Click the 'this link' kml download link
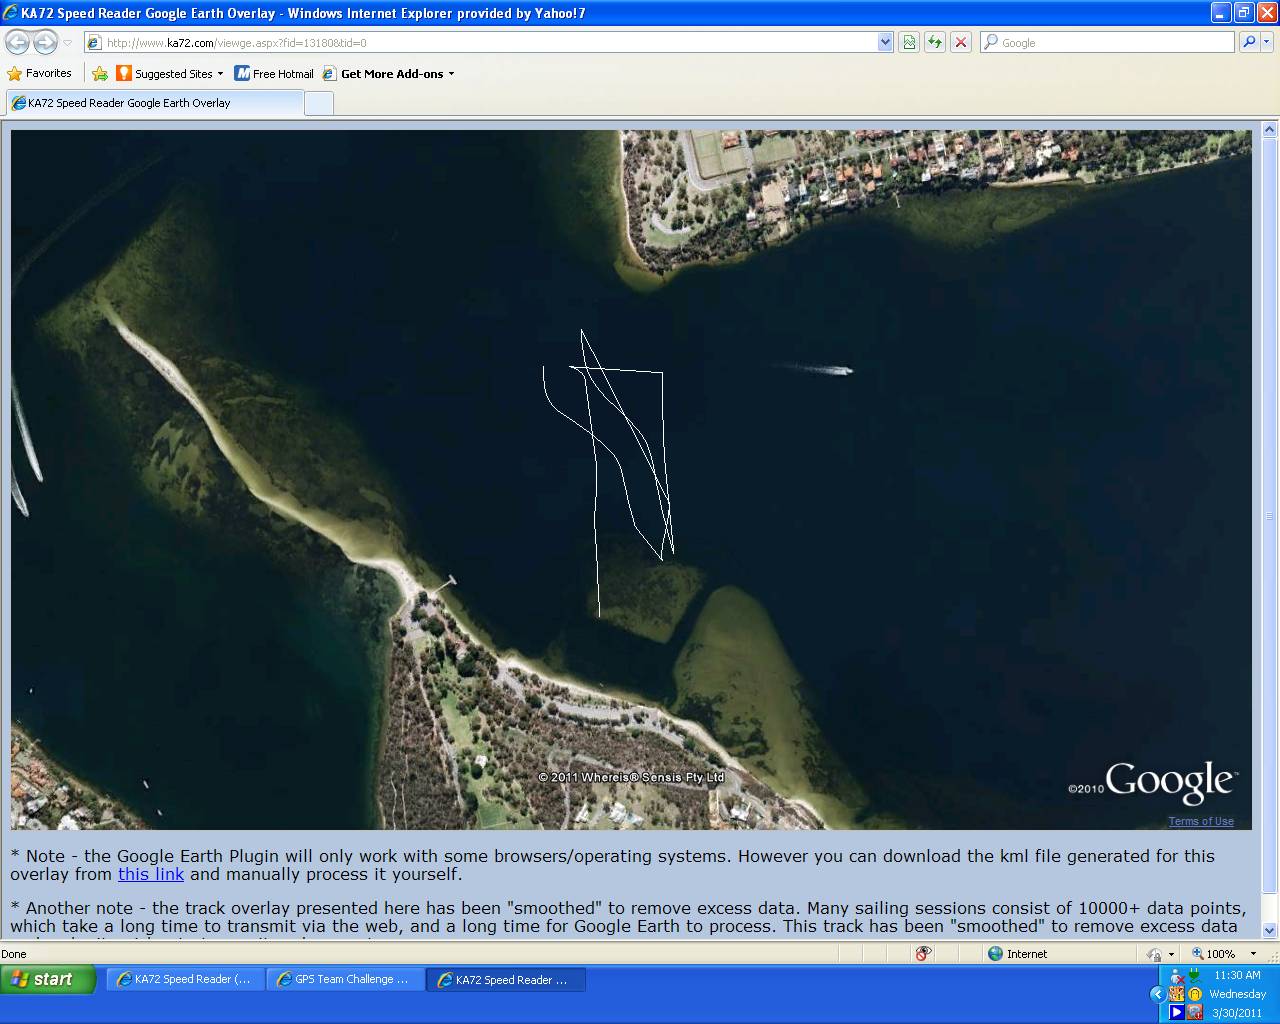Viewport: 1280px width, 1024px height. pyautogui.click(x=151, y=874)
